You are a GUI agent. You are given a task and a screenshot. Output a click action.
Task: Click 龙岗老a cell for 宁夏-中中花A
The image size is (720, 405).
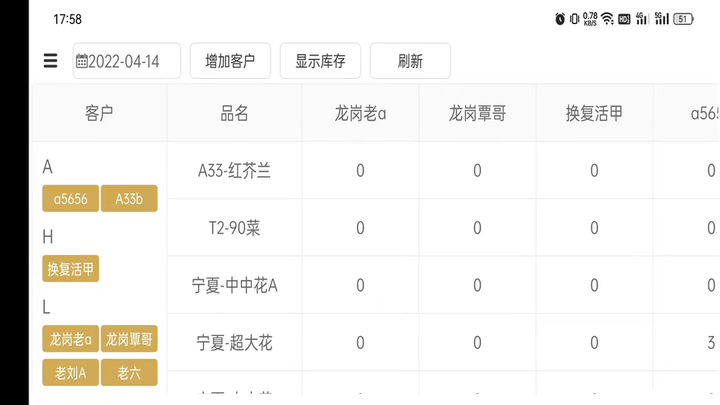tap(360, 285)
